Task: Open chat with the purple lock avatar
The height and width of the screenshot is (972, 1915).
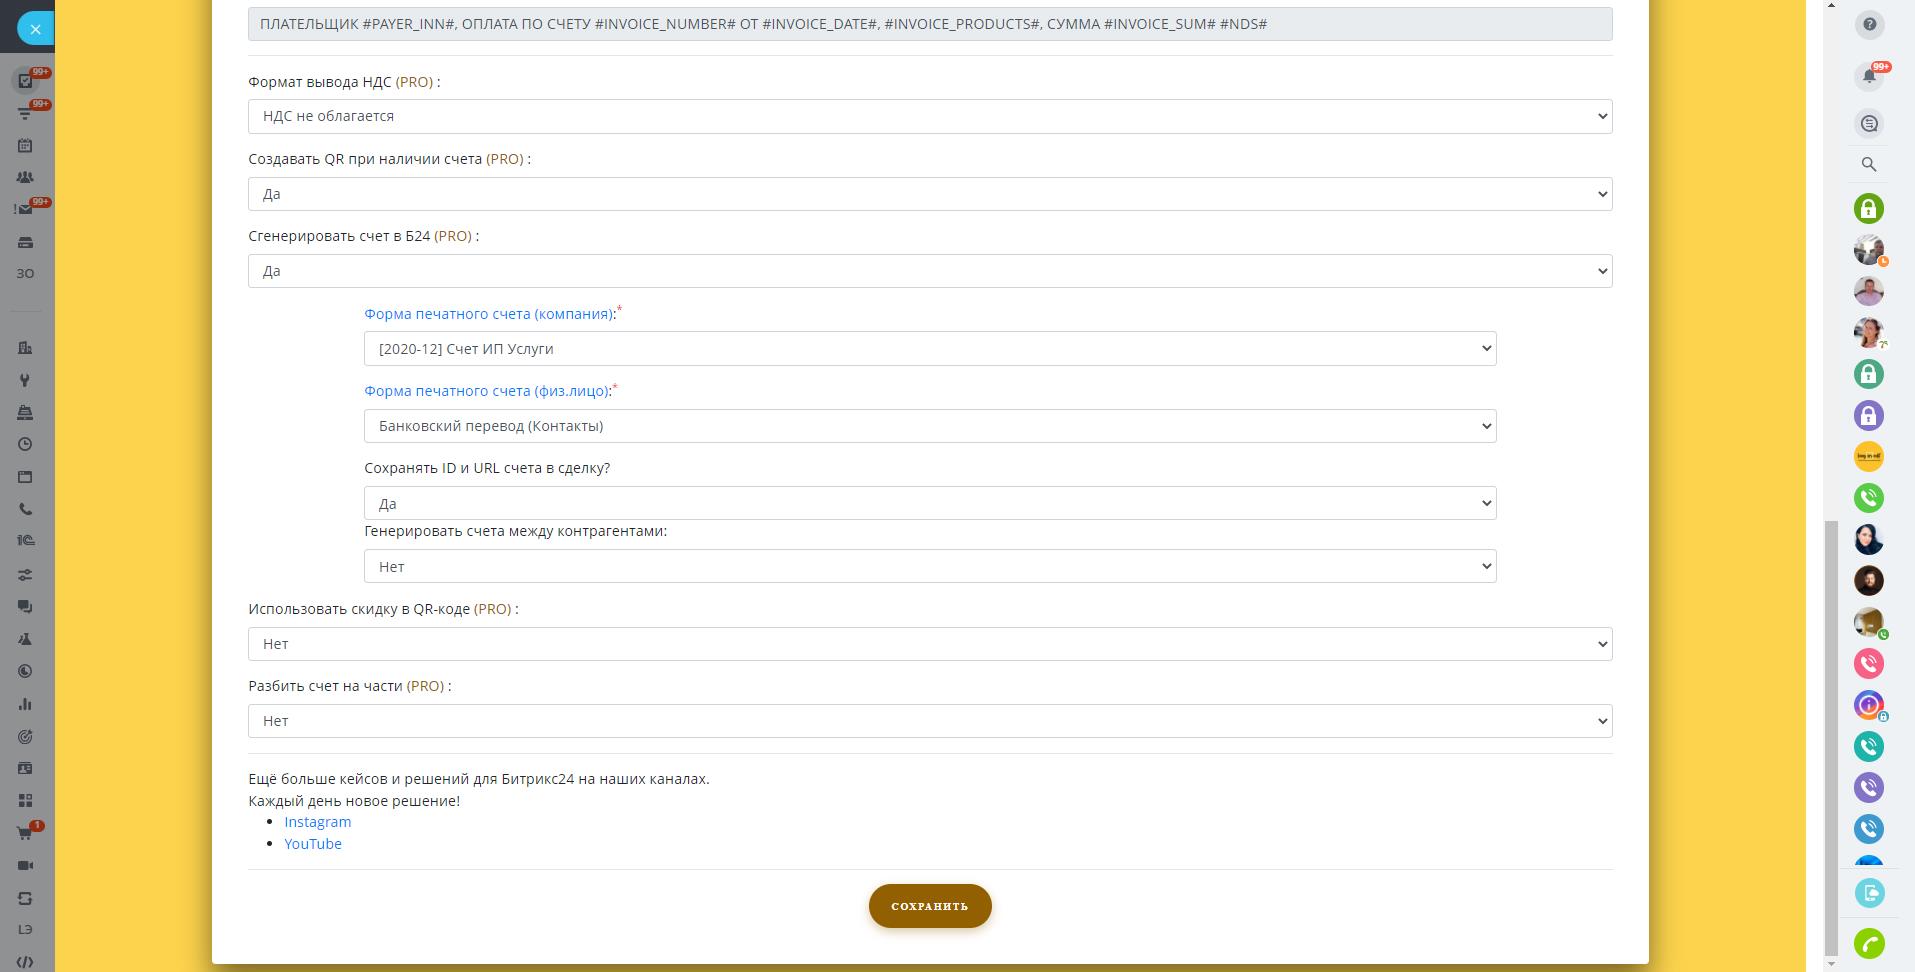Action: coord(1869,415)
